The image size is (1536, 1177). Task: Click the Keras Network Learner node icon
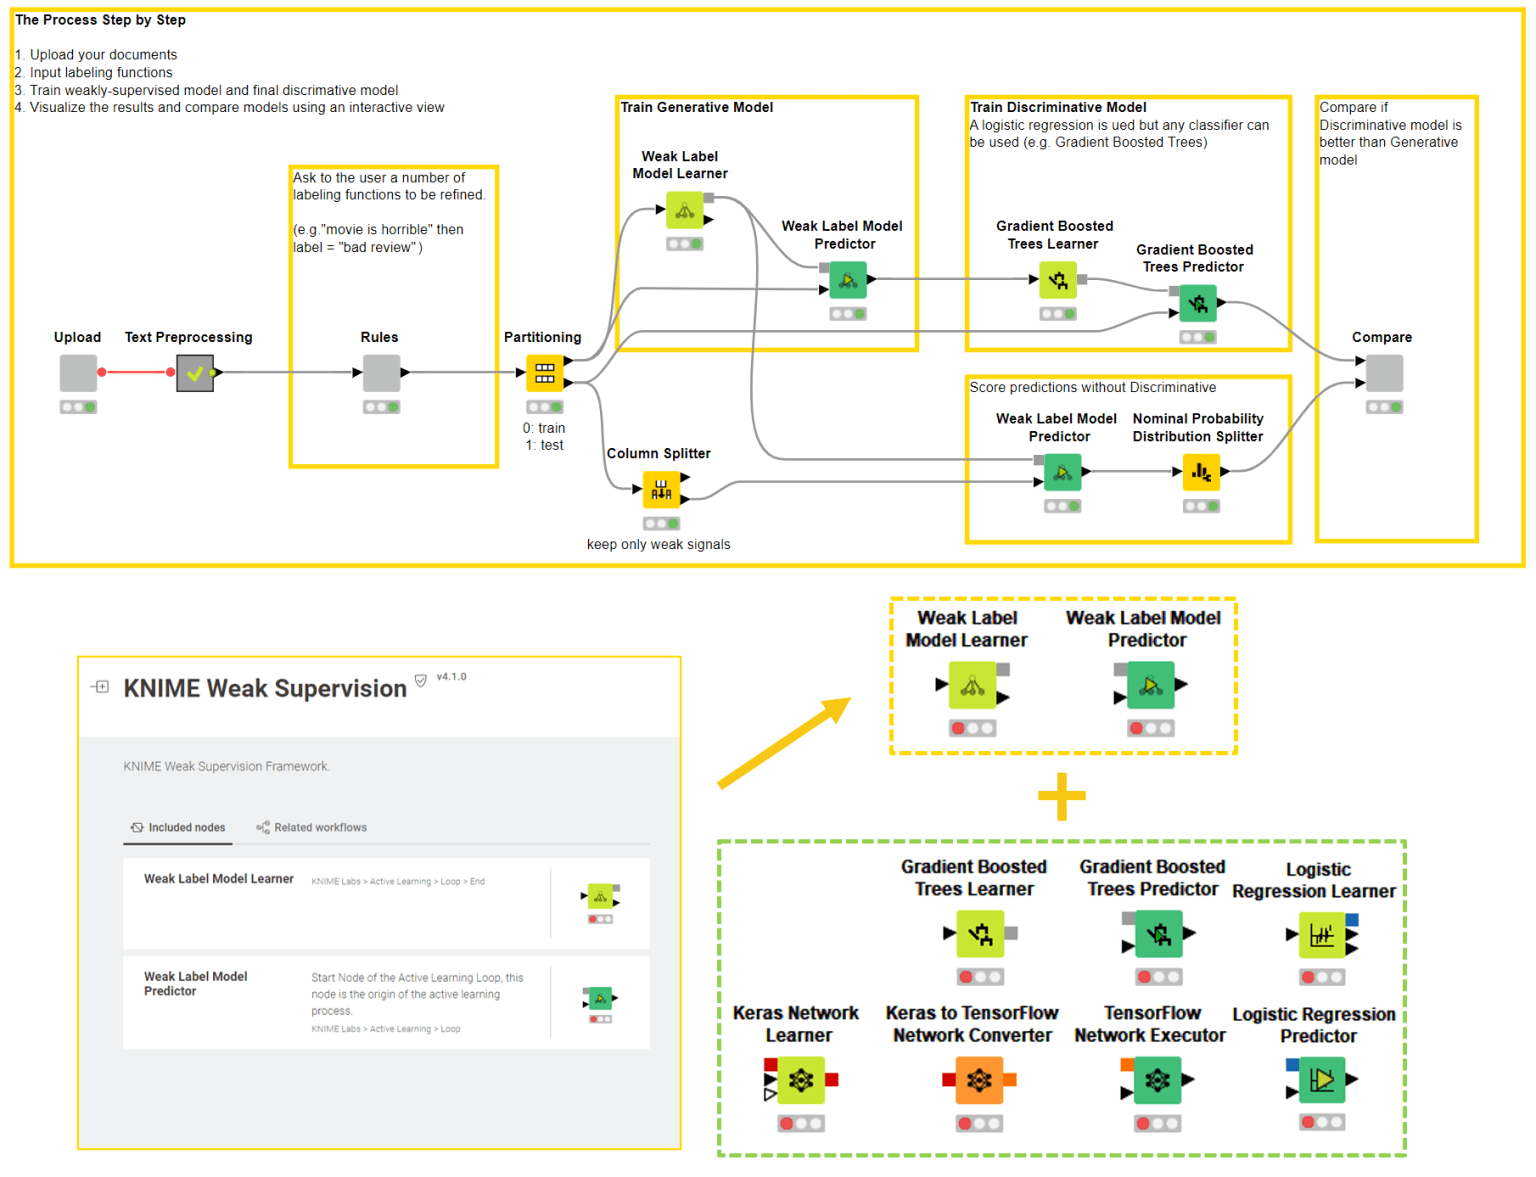coord(801,1080)
